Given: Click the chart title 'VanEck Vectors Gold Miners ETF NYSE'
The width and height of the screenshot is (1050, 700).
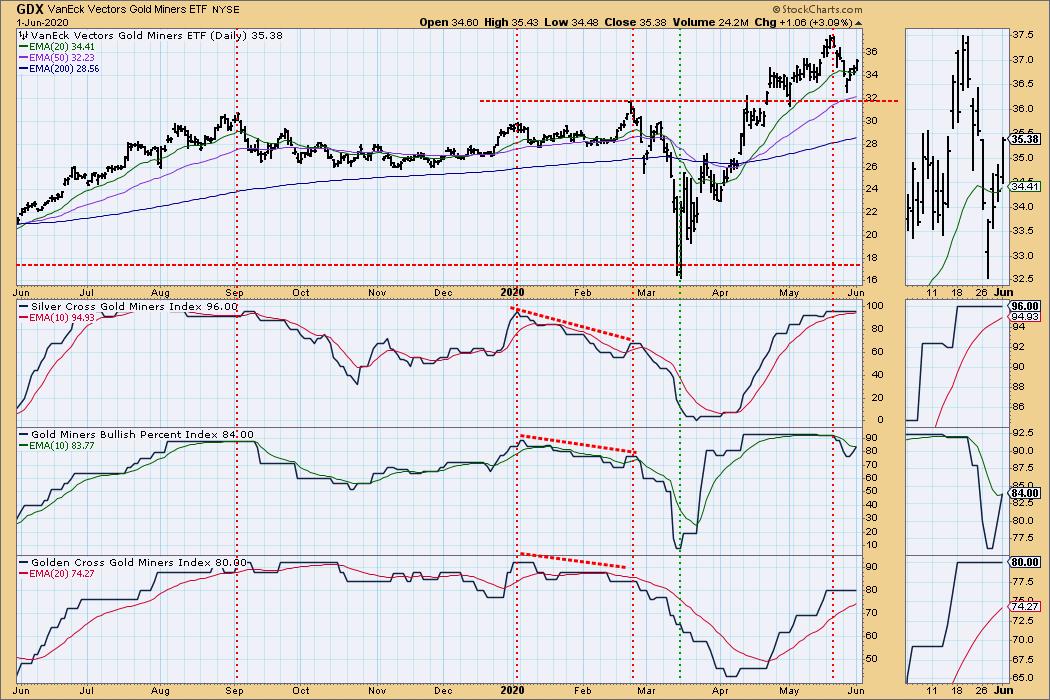Looking at the screenshot, I should (143, 10).
